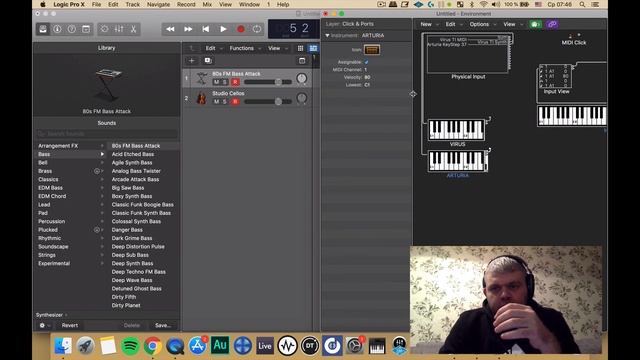Open the Mix menu
Viewport: 640px width, 360px height.
pyautogui.click(x=207, y=4)
